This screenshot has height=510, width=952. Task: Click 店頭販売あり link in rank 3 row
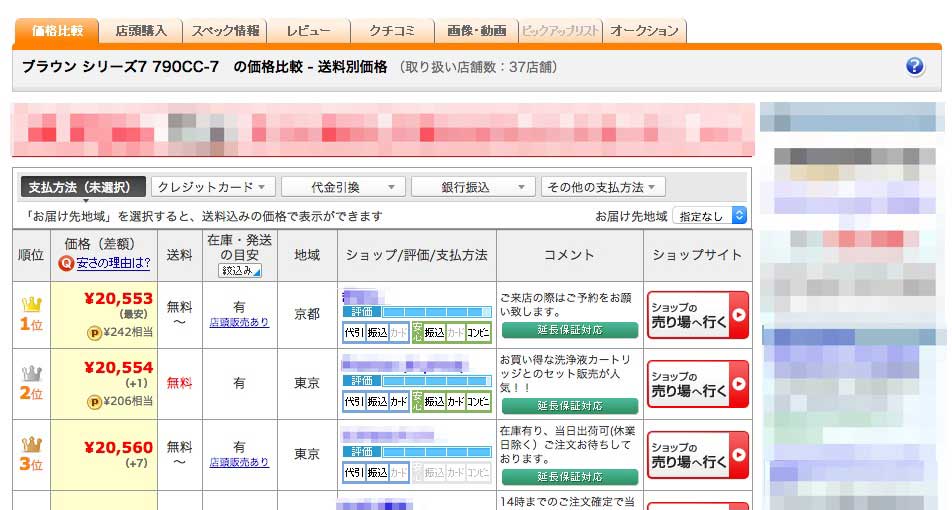pyautogui.click(x=239, y=462)
